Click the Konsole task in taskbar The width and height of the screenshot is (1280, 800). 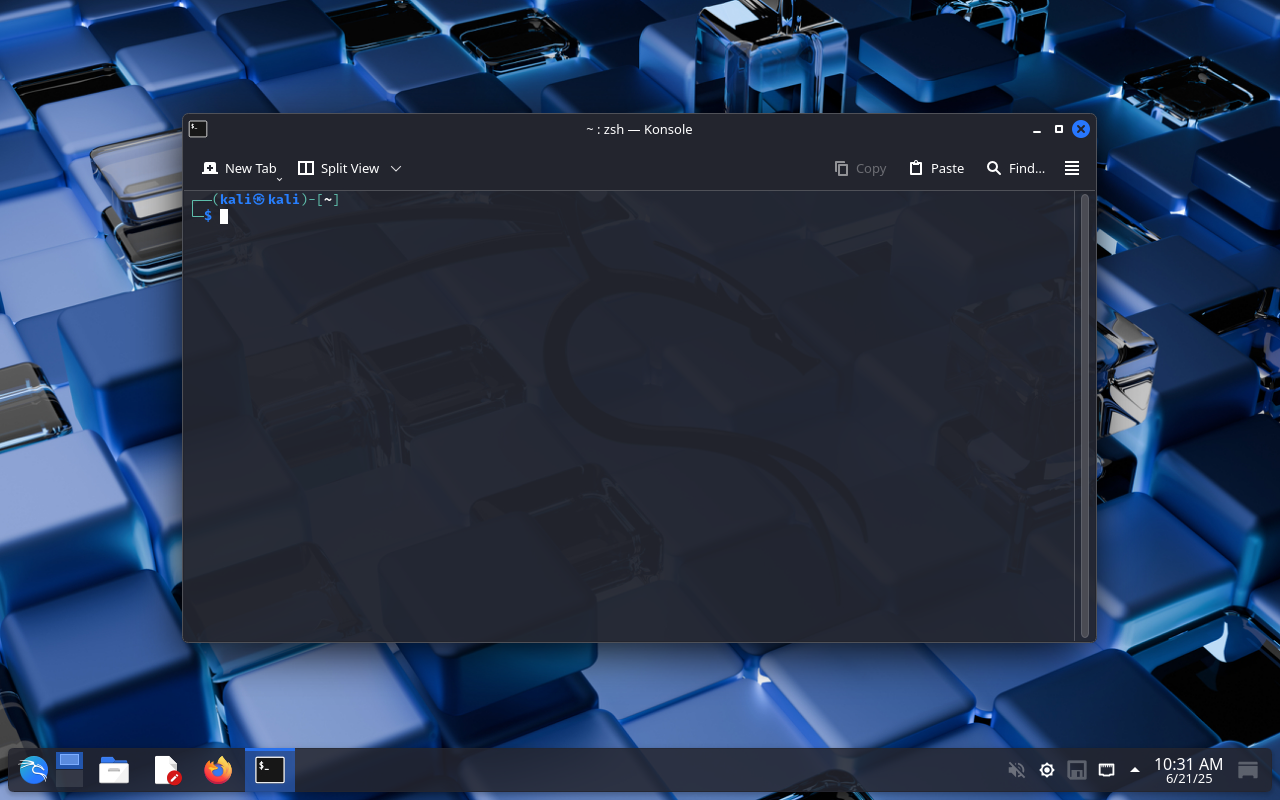tap(270, 770)
